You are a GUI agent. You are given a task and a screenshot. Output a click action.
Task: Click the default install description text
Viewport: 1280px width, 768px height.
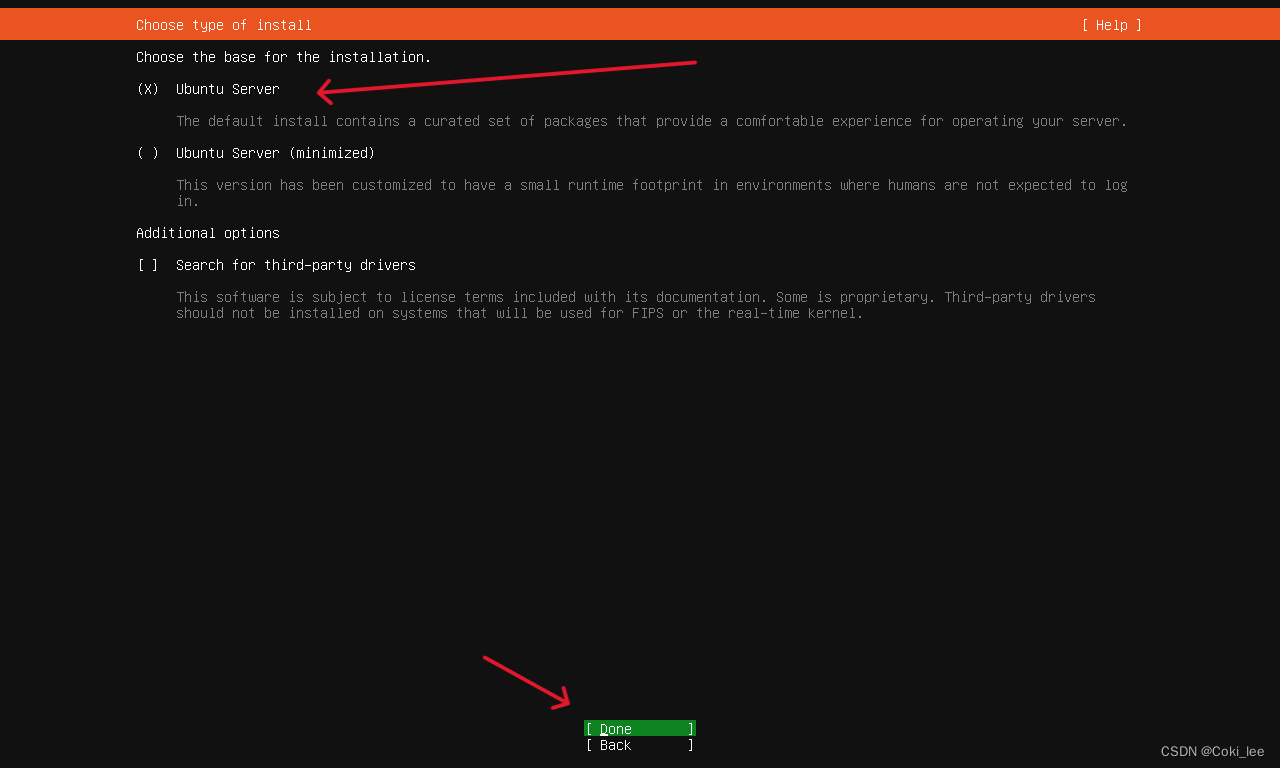[651, 121]
